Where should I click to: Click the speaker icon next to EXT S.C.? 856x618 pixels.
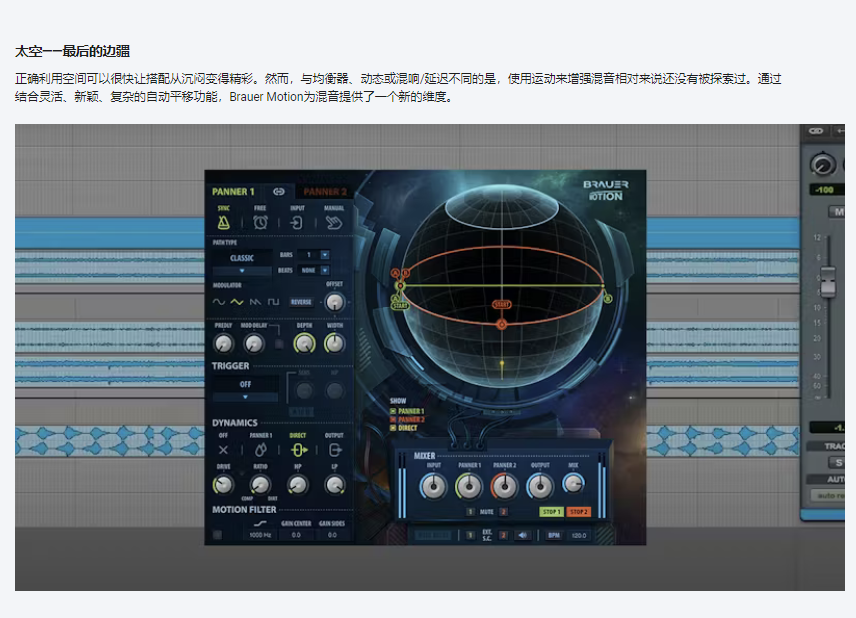tap(522, 535)
